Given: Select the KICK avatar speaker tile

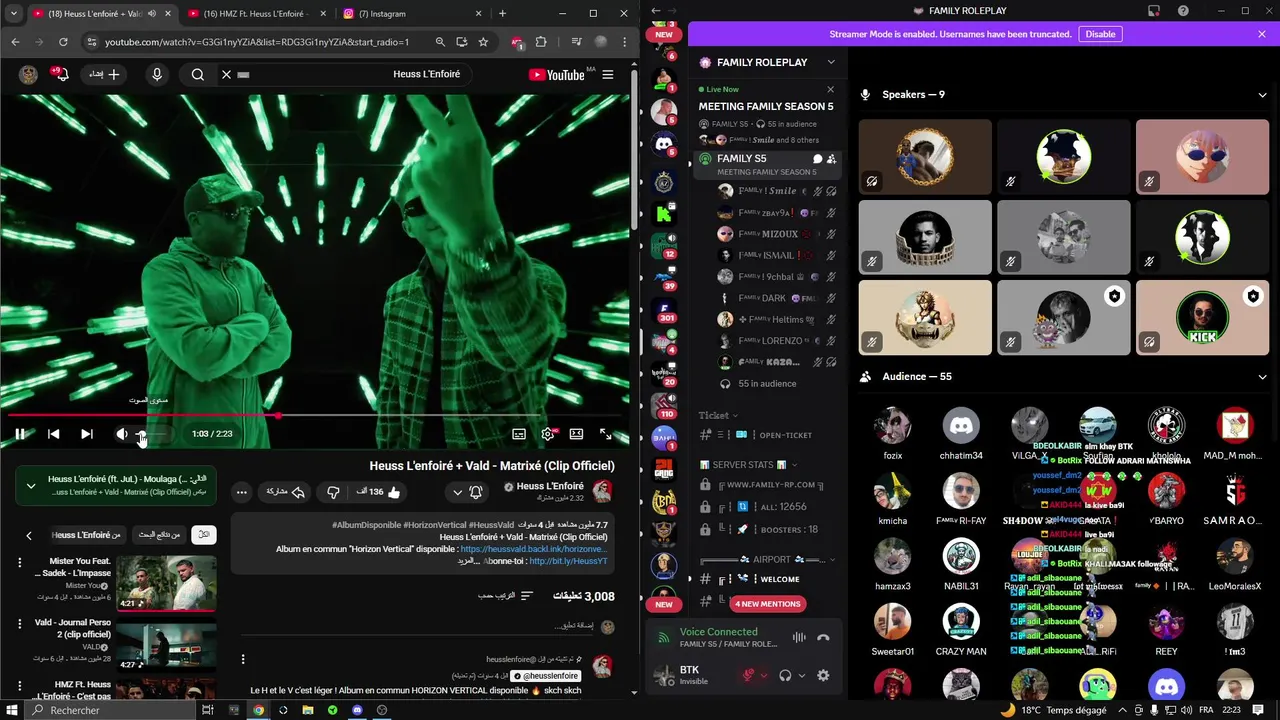Looking at the screenshot, I should tap(1202, 318).
